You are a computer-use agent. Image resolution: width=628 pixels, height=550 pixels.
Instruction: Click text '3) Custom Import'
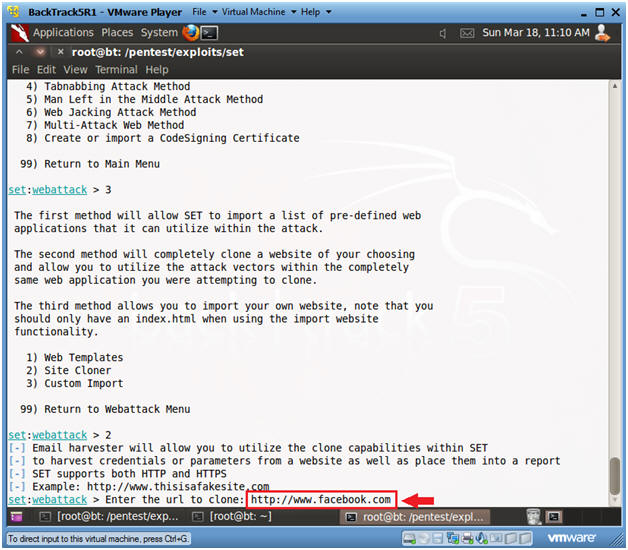coord(74,383)
